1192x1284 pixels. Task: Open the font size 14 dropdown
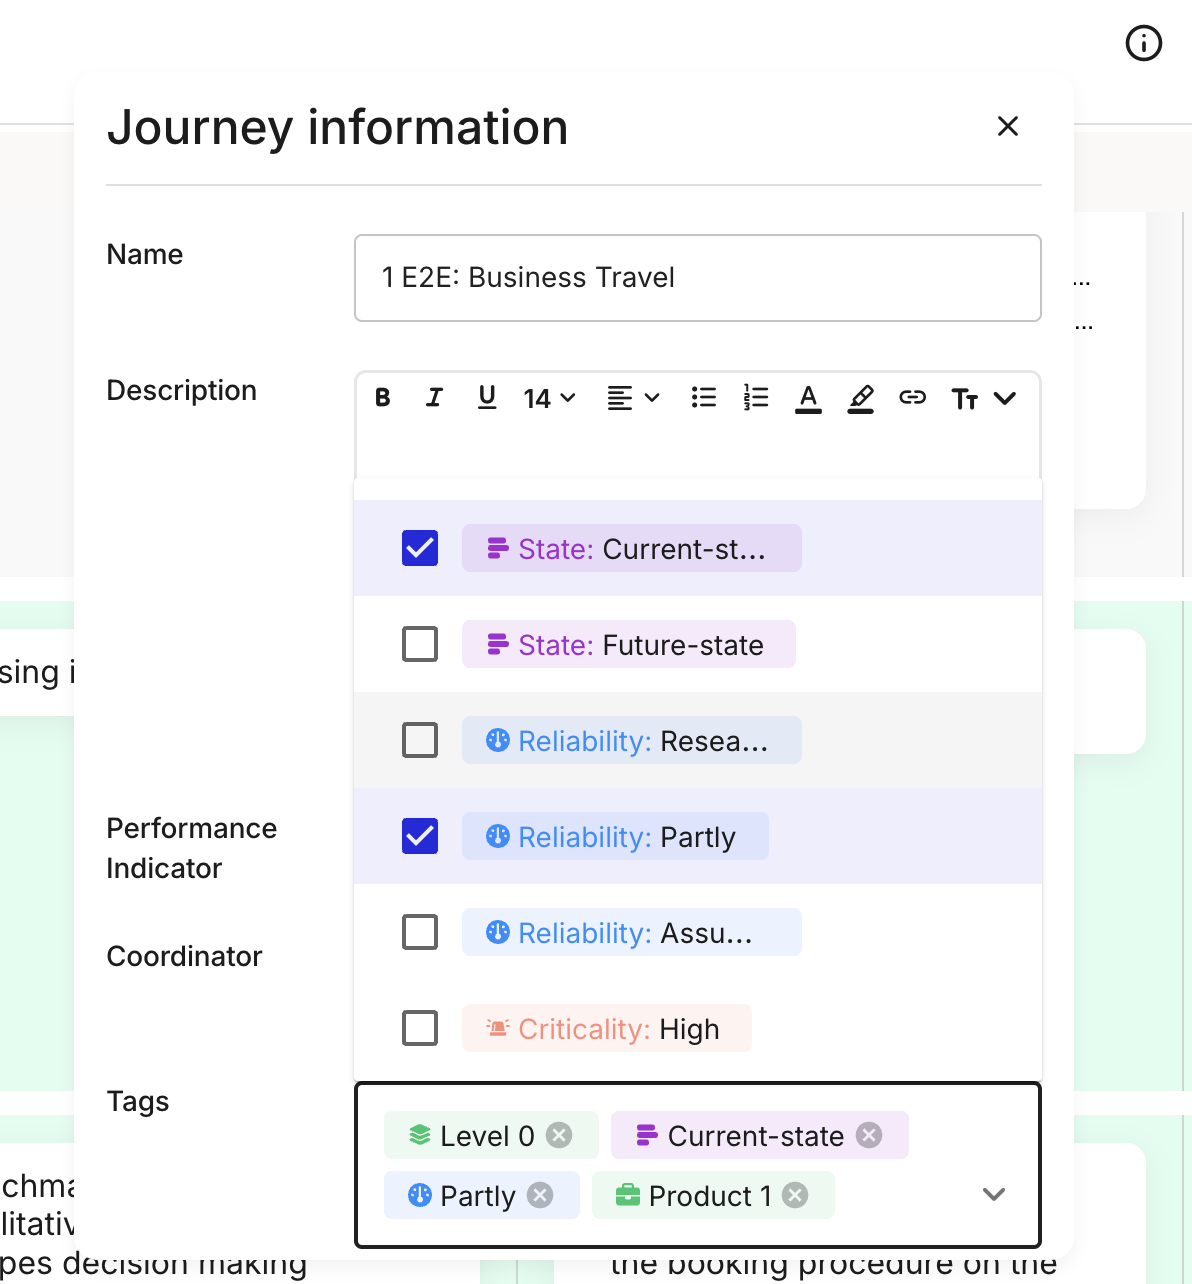tap(549, 398)
